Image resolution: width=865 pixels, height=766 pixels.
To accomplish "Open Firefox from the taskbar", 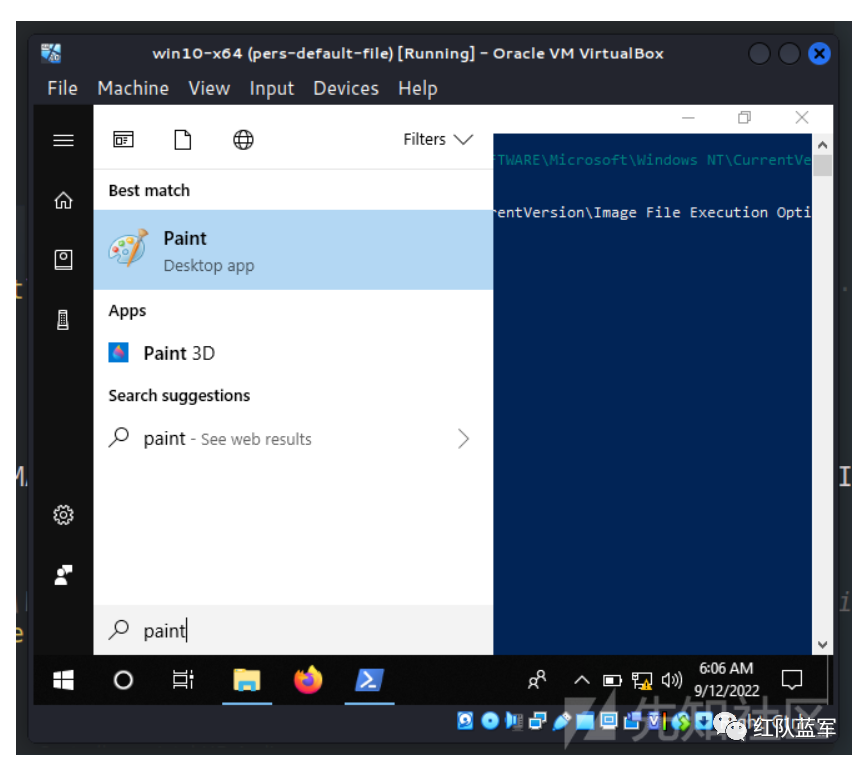I will pyautogui.click(x=308, y=679).
